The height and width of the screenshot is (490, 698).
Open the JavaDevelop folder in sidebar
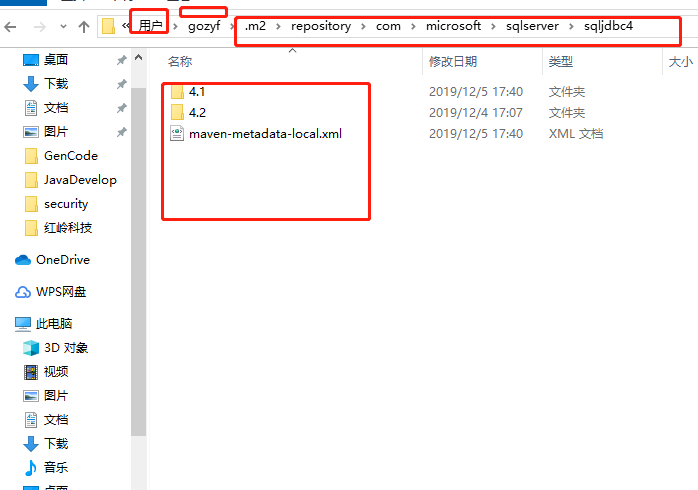point(80,180)
